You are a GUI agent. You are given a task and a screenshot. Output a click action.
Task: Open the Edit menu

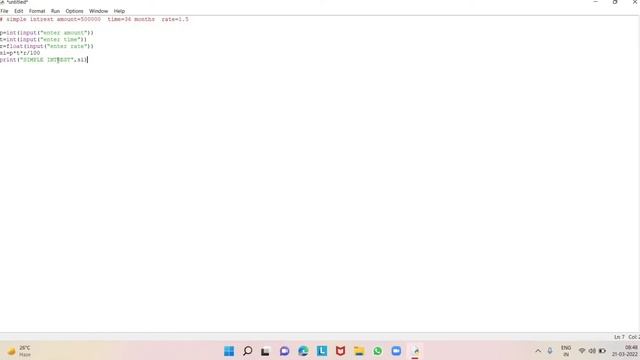coord(19,11)
